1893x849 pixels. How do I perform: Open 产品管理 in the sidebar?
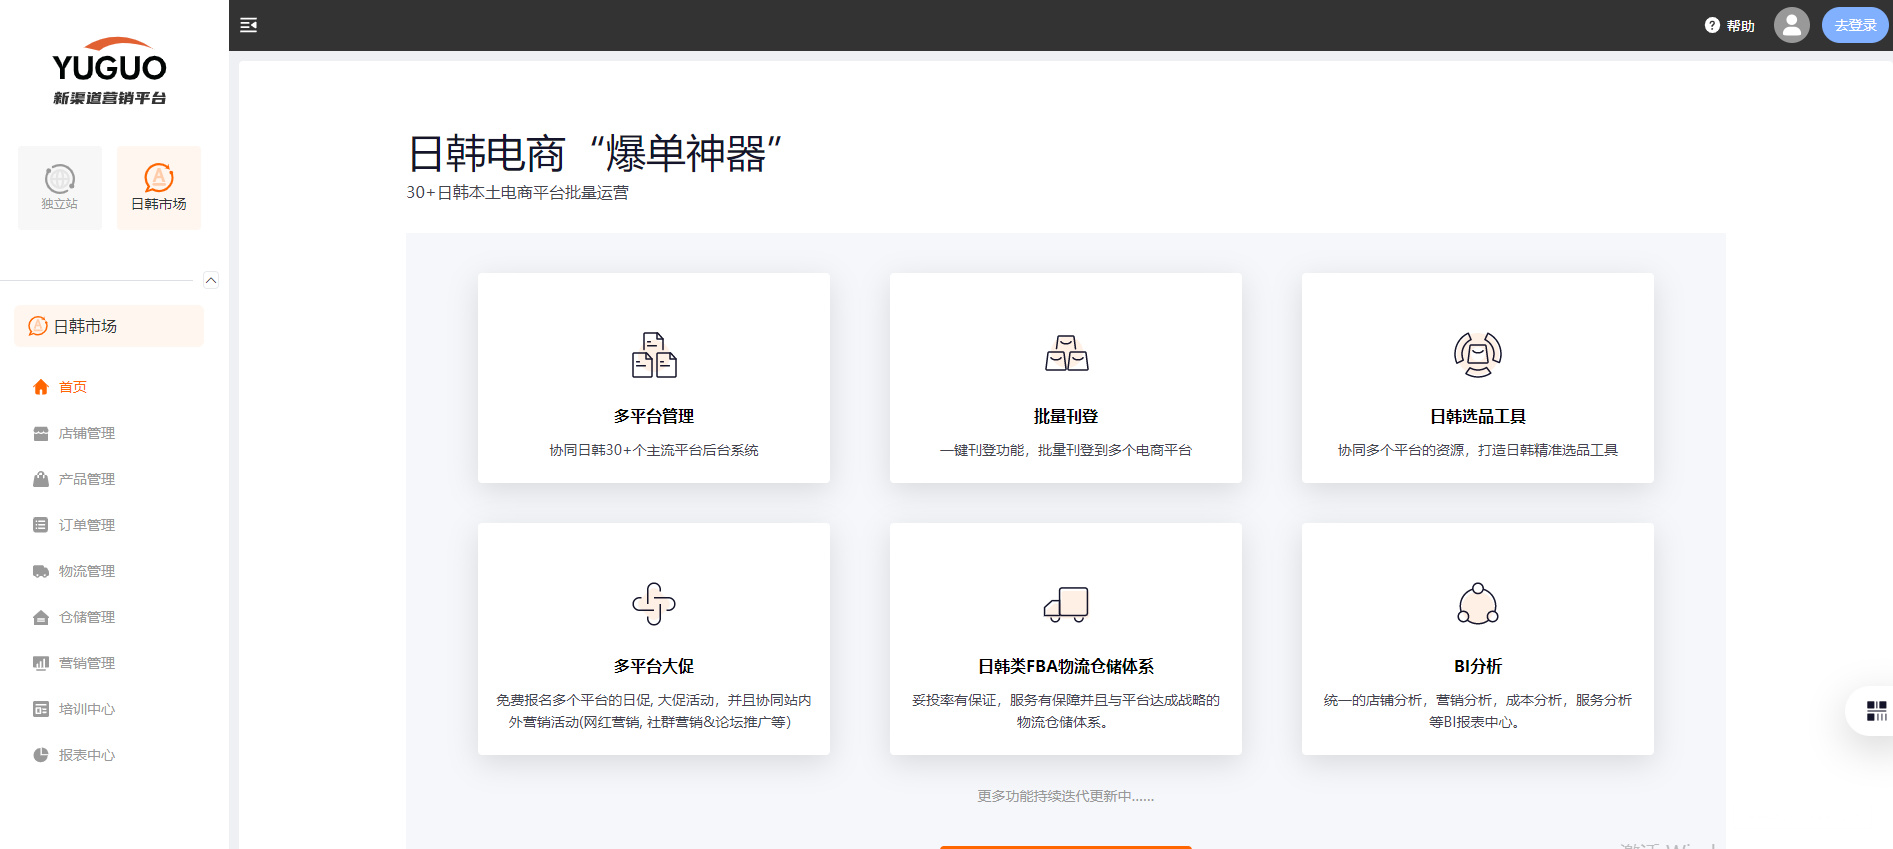(x=87, y=479)
